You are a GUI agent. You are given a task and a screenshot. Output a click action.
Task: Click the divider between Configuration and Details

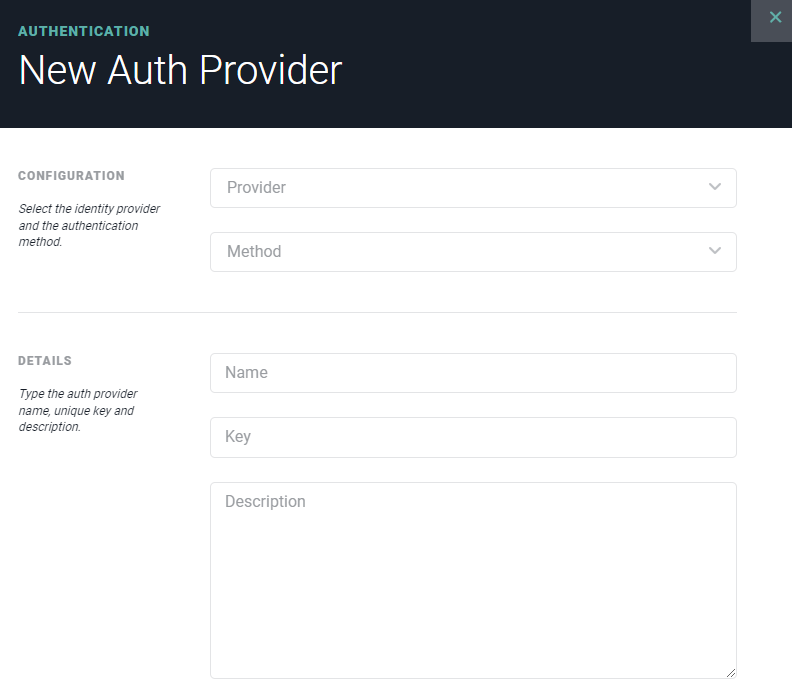click(377, 312)
